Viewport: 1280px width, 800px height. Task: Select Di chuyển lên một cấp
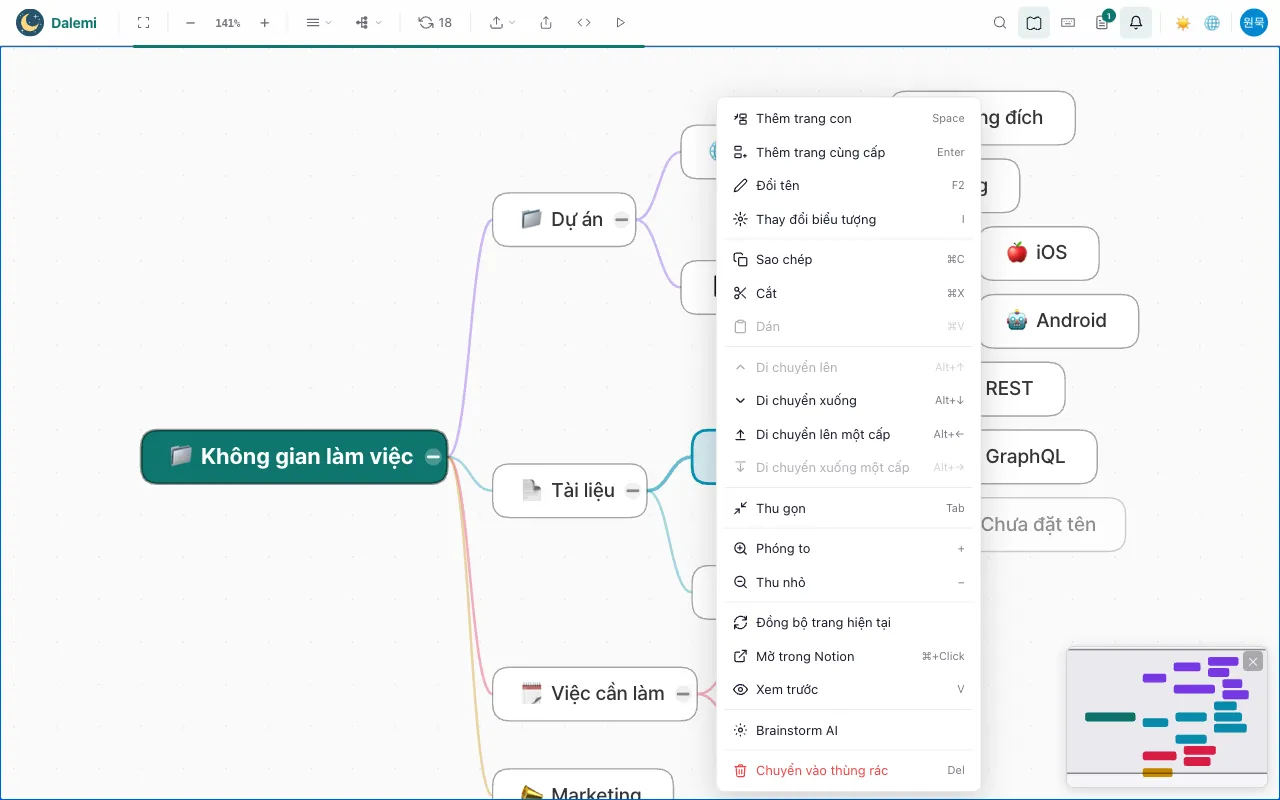pyautogui.click(x=849, y=434)
